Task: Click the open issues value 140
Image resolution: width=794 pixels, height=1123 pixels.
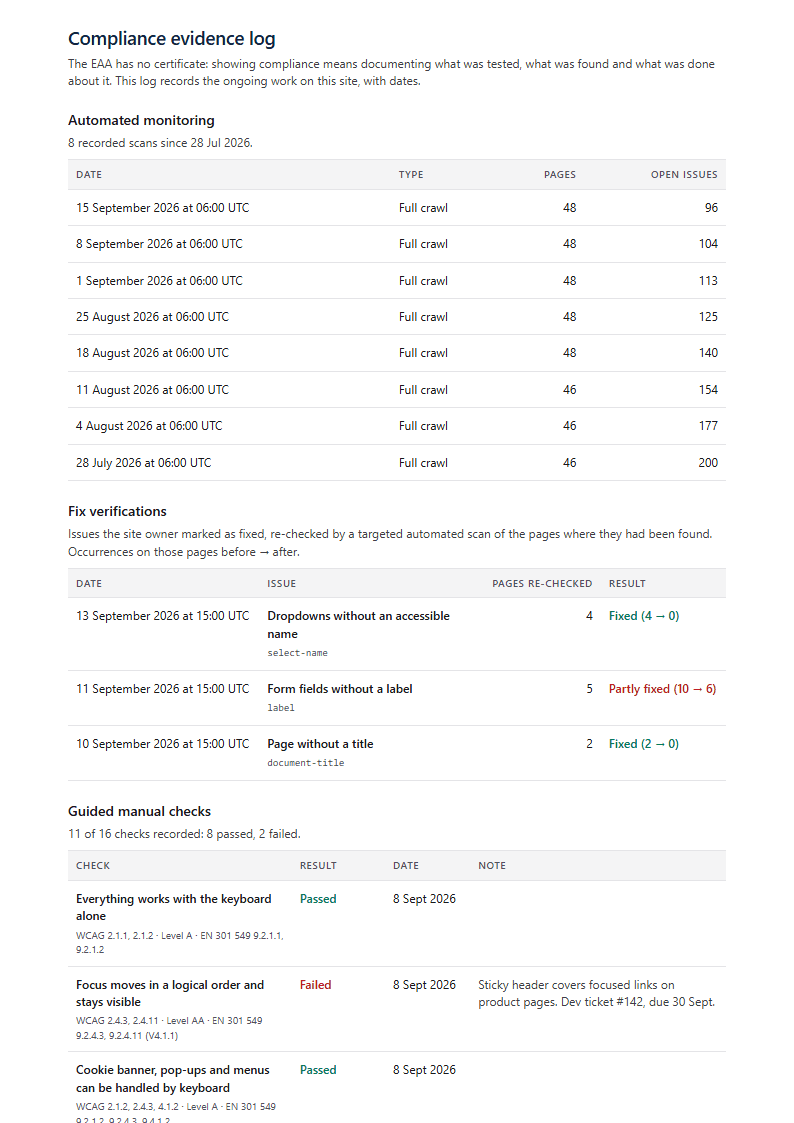Action: [708, 352]
